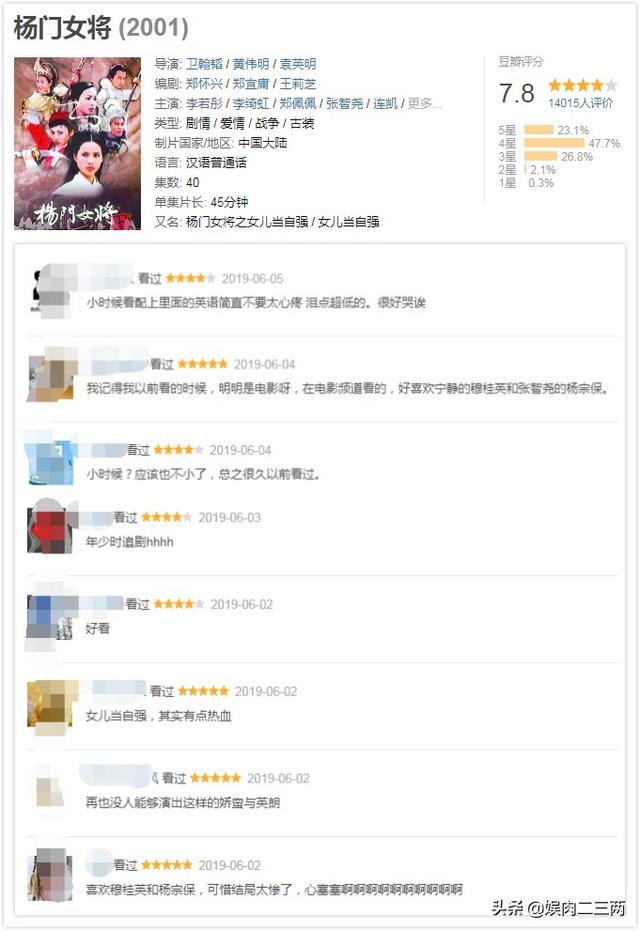The image size is (640, 931).
Task: Click the 3星 26.8% rating bar
Action: 541,156
